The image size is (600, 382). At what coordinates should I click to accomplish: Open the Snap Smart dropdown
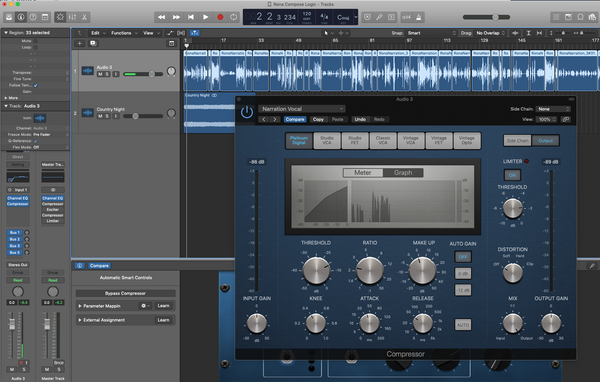432,33
